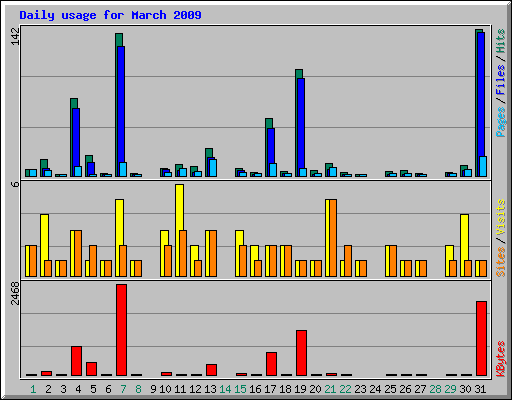Click day 23 on the x-axis
The width and height of the screenshot is (512, 400).
tap(360, 389)
